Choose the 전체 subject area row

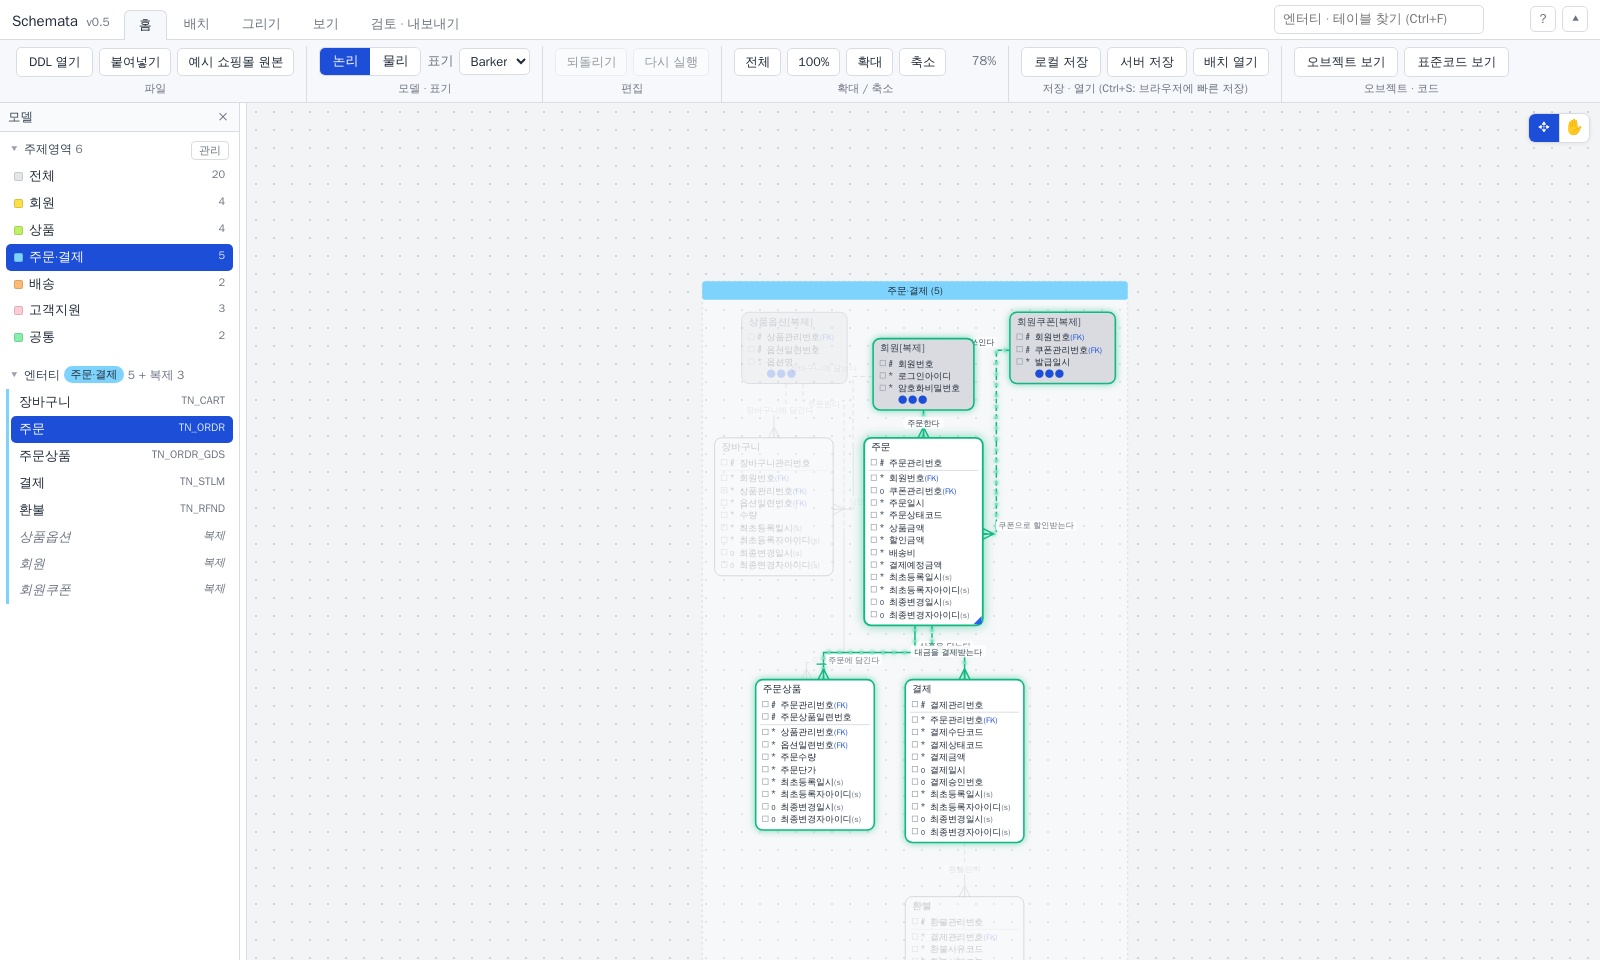click(120, 176)
